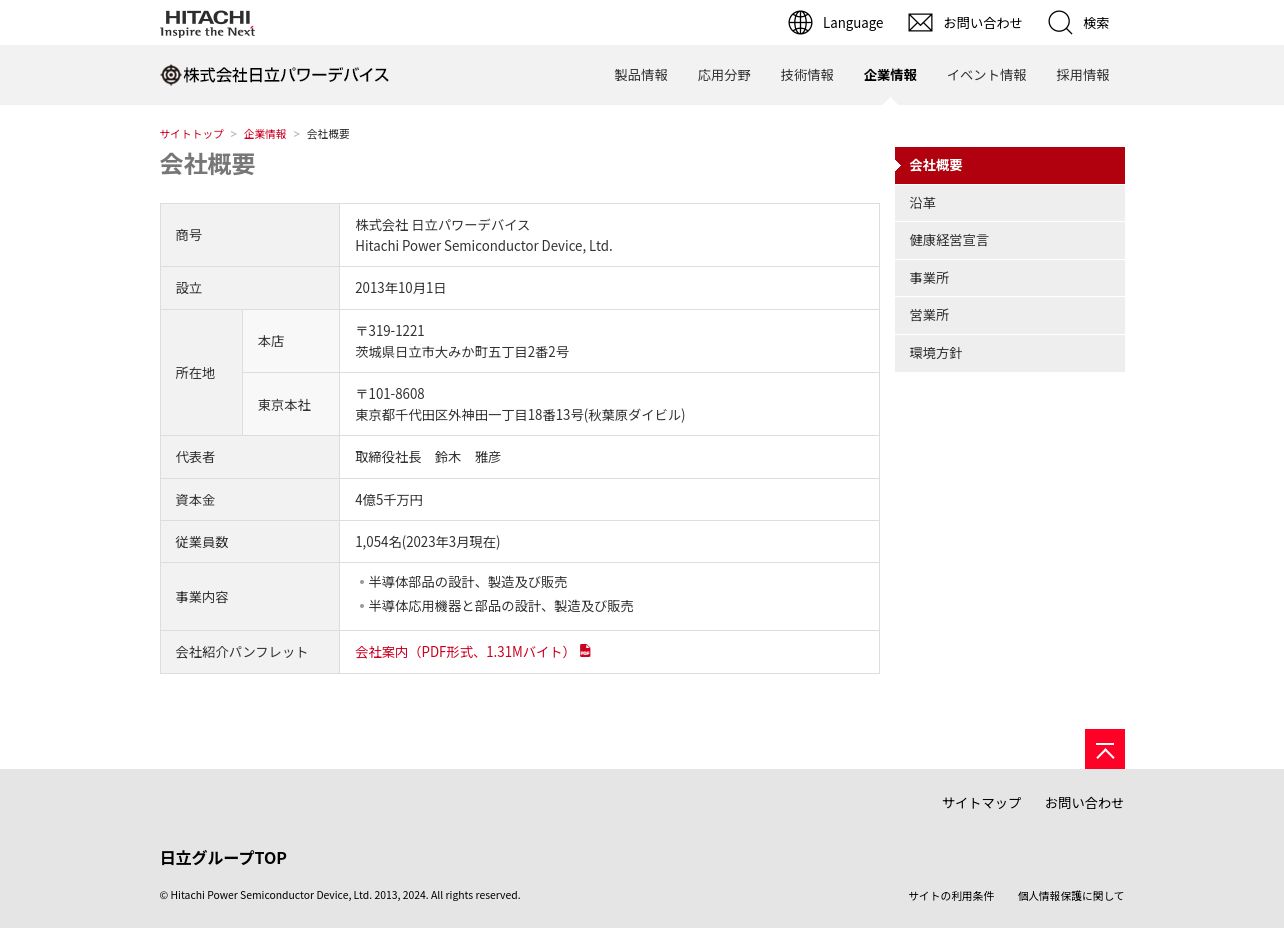The width and height of the screenshot is (1284, 928).
Task: Click the 1,054名 employee count
Action: (428, 542)
